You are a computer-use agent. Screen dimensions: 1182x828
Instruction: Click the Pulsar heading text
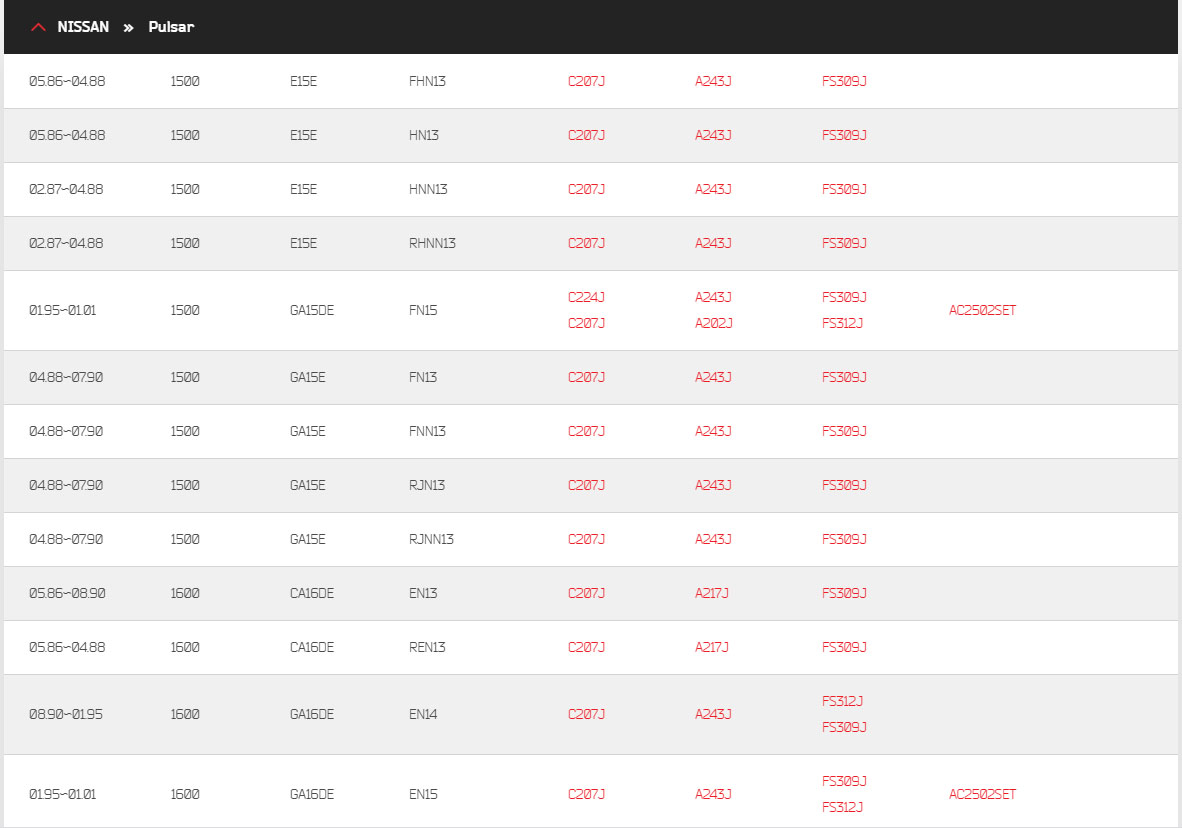[x=171, y=26]
